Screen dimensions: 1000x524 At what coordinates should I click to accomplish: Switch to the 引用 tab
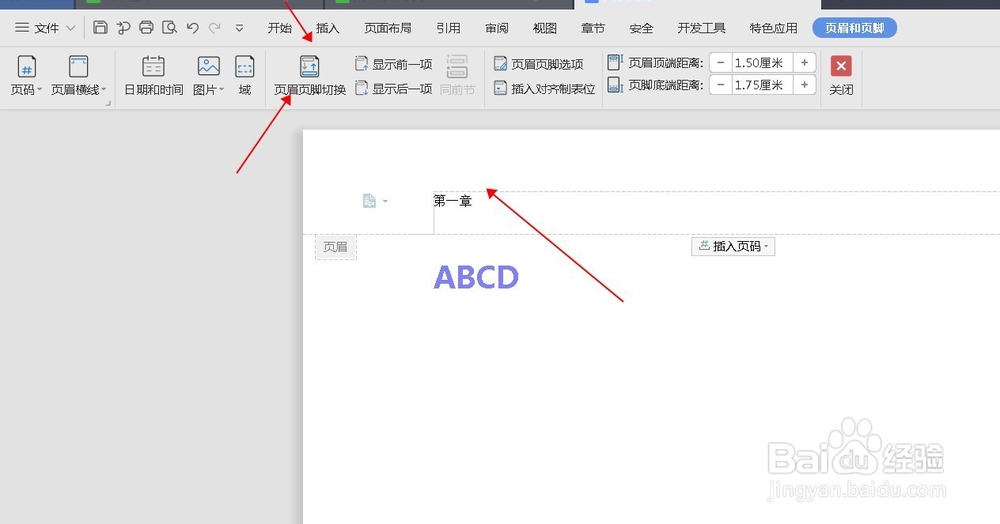pos(448,28)
